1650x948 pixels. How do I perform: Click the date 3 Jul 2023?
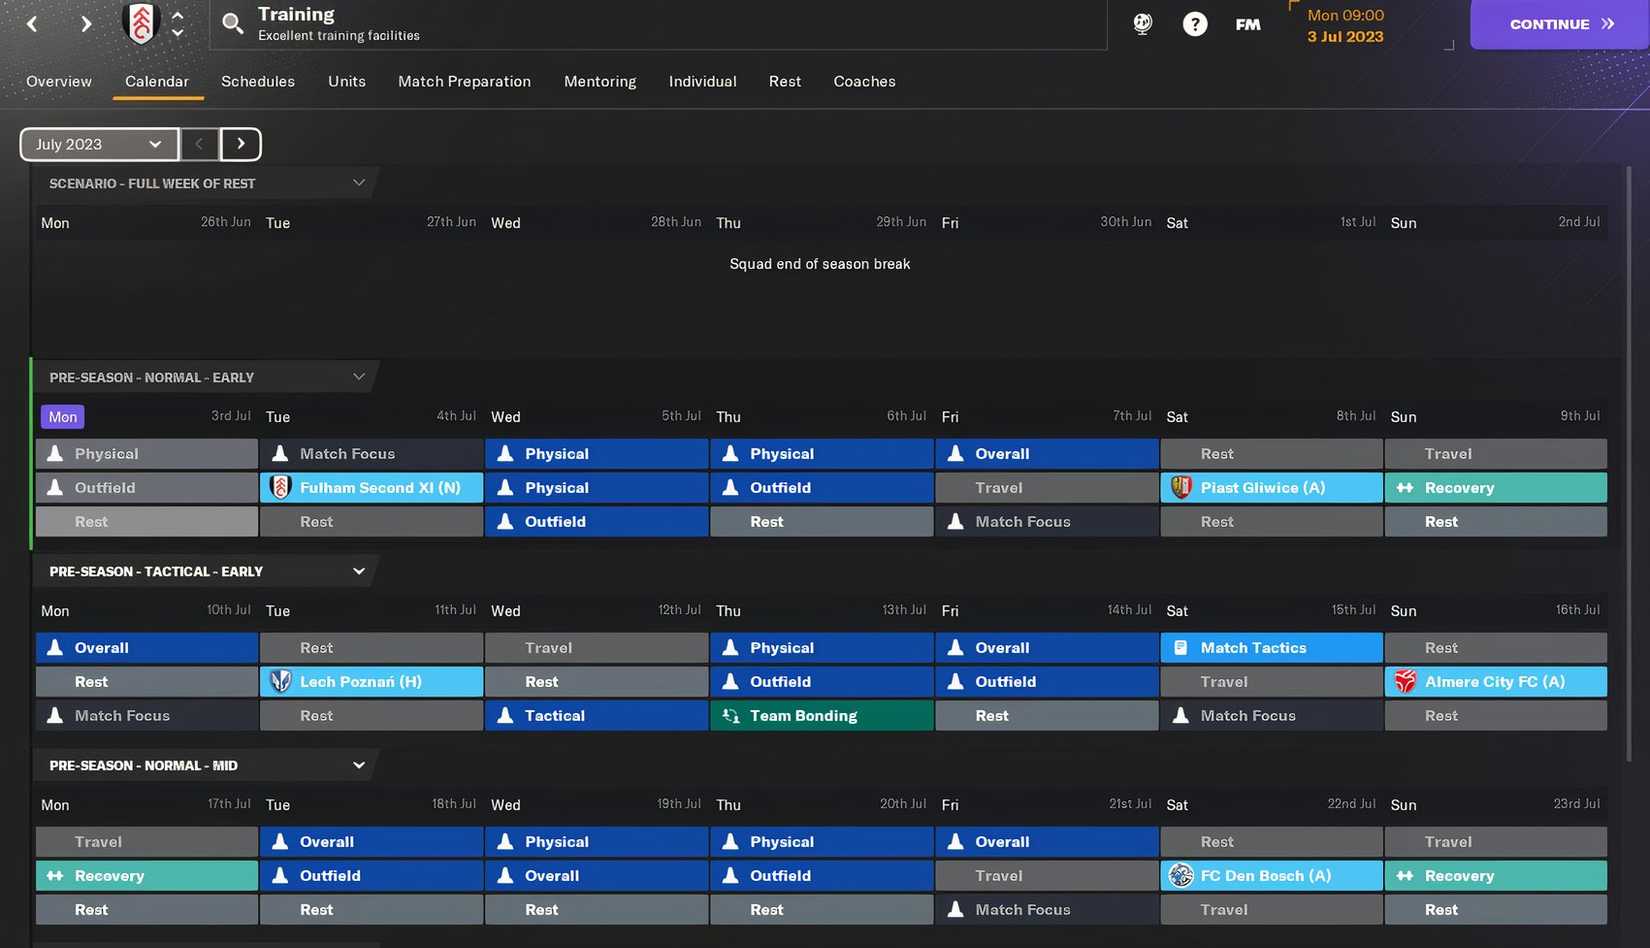pyautogui.click(x=1345, y=37)
